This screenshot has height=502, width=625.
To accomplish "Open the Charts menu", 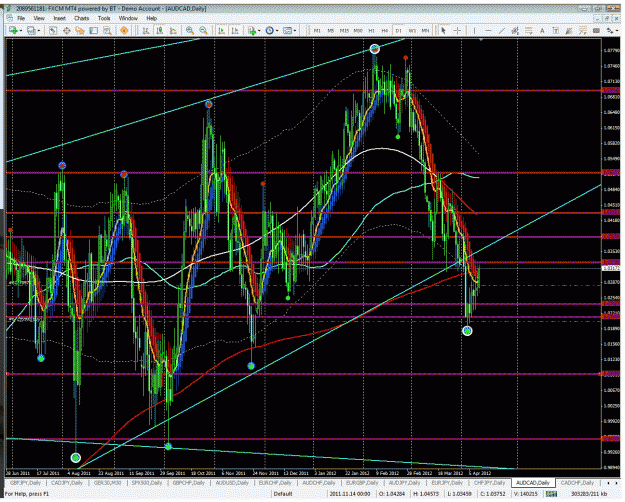I will pos(81,18).
